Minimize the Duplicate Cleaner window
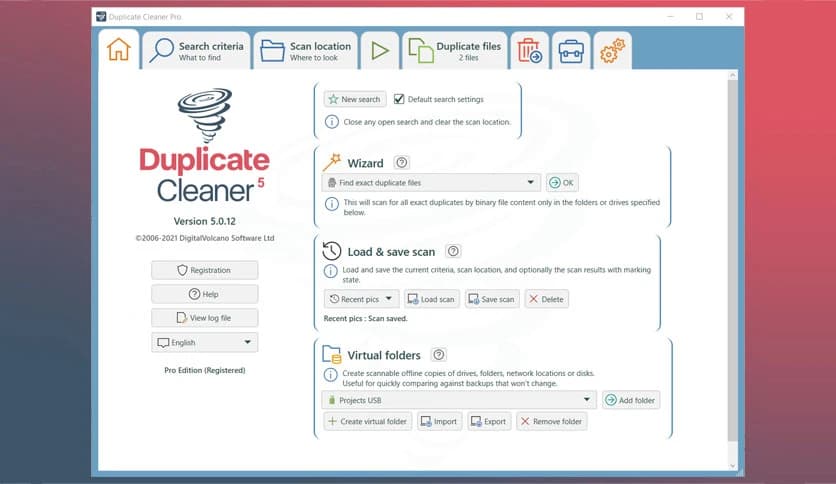 click(x=671, y=17)
